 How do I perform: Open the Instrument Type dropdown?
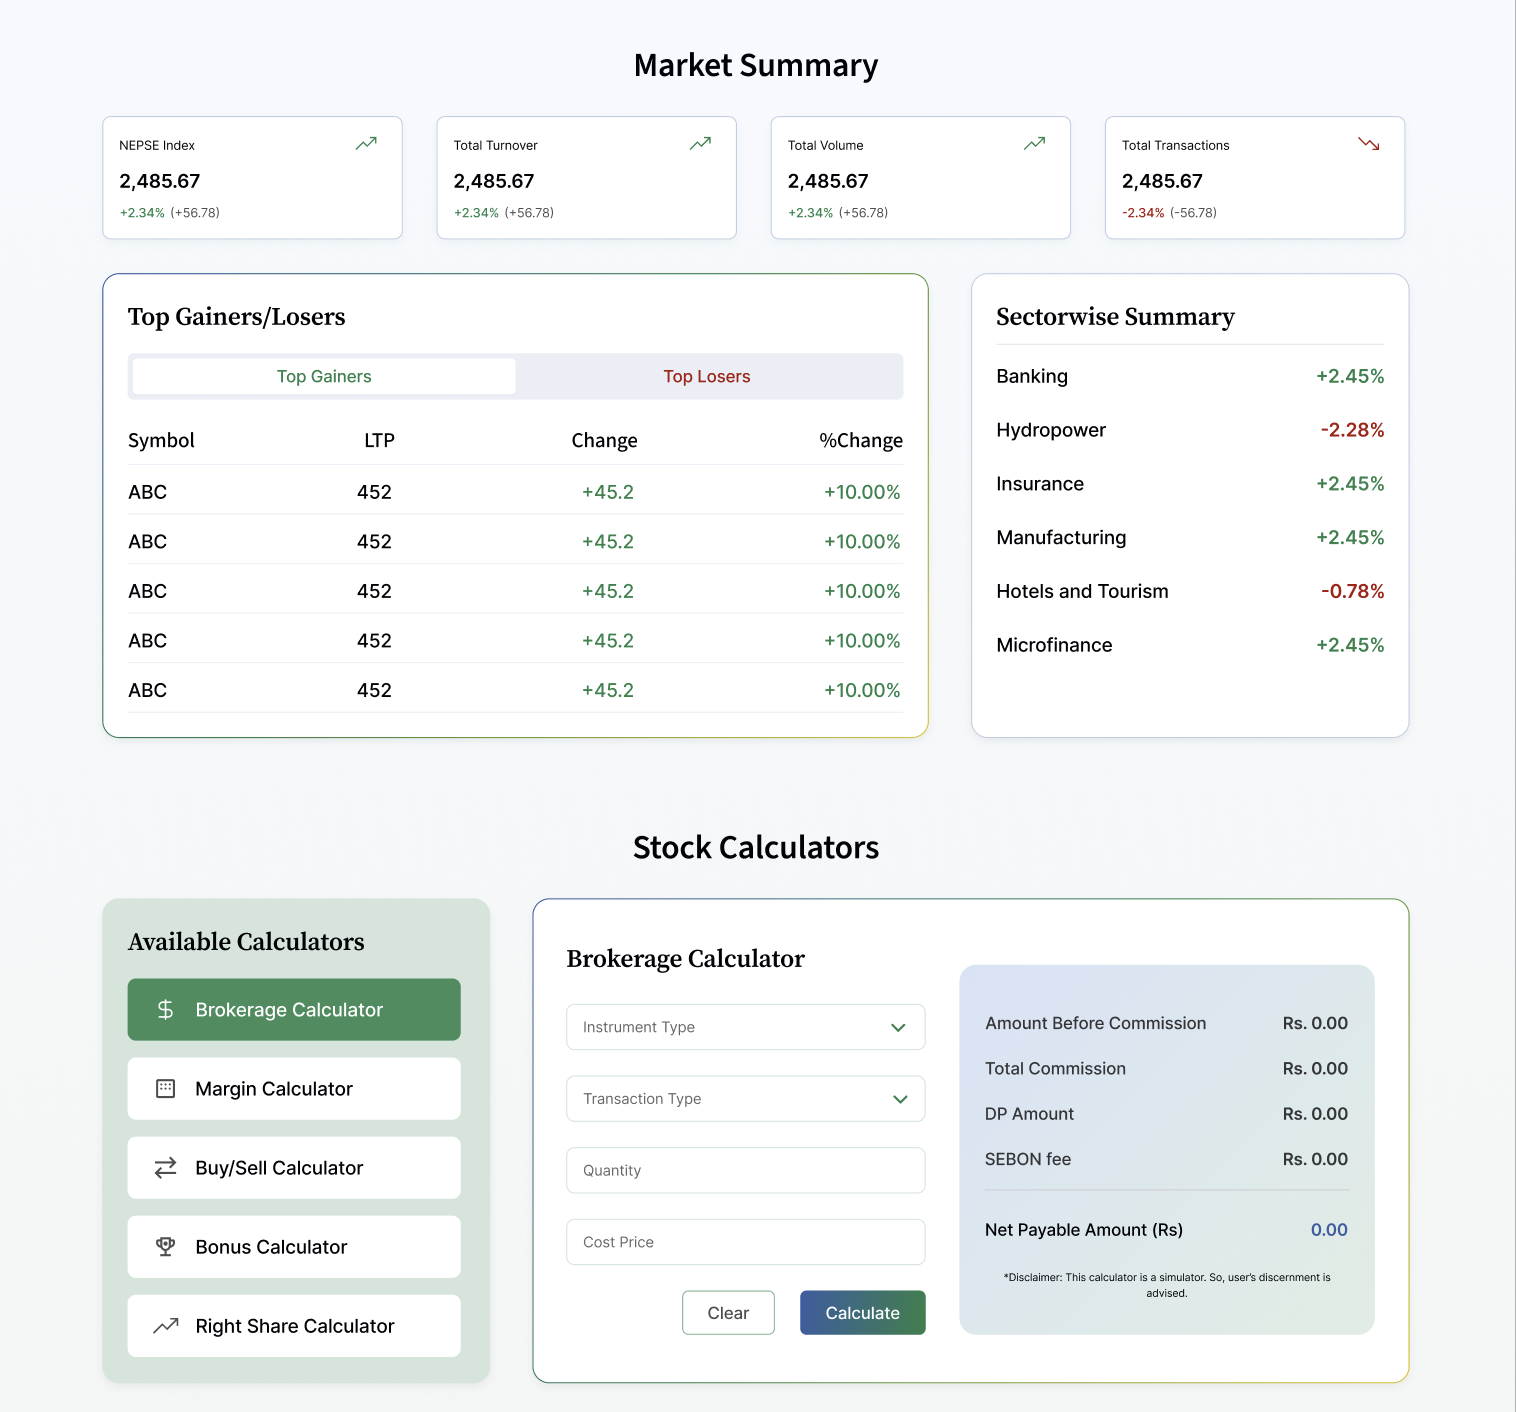tap(746, 1027)
